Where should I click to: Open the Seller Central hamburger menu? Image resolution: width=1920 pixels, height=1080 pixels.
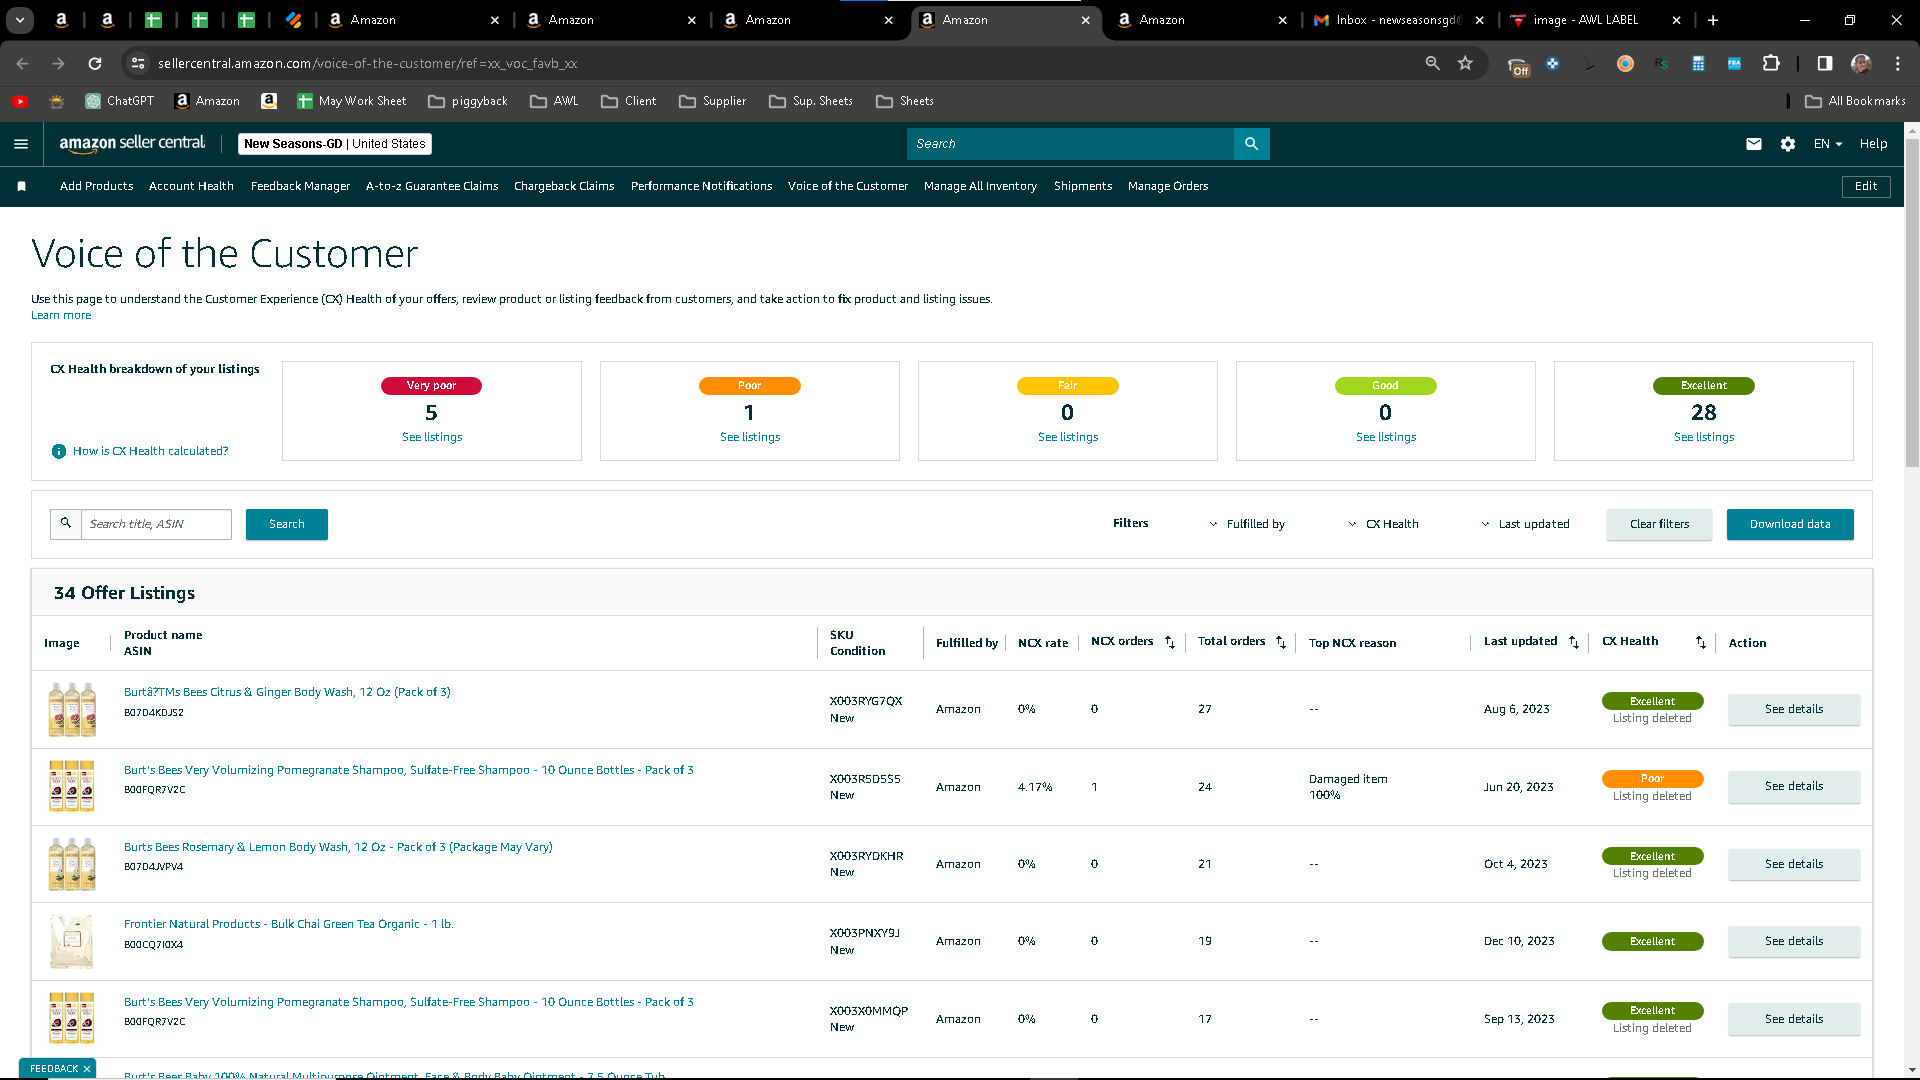[x=21, y=144]
